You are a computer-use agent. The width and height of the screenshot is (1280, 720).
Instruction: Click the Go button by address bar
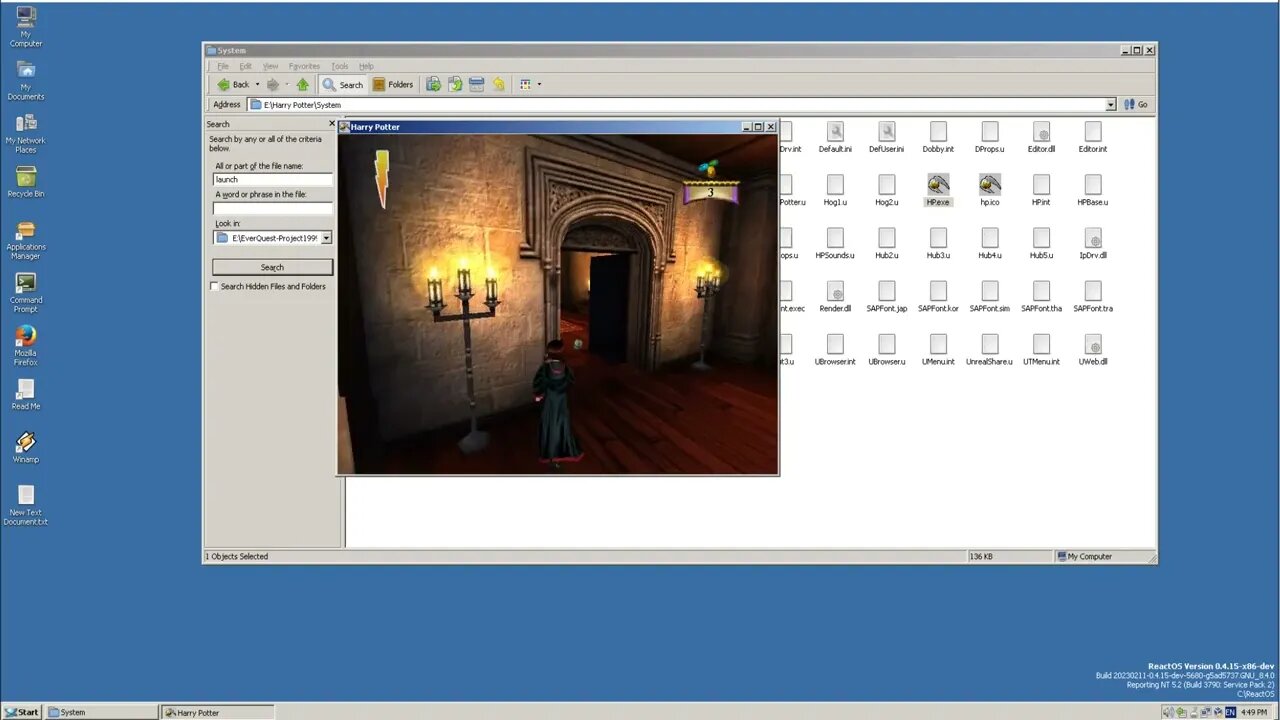coord(1136,105)
